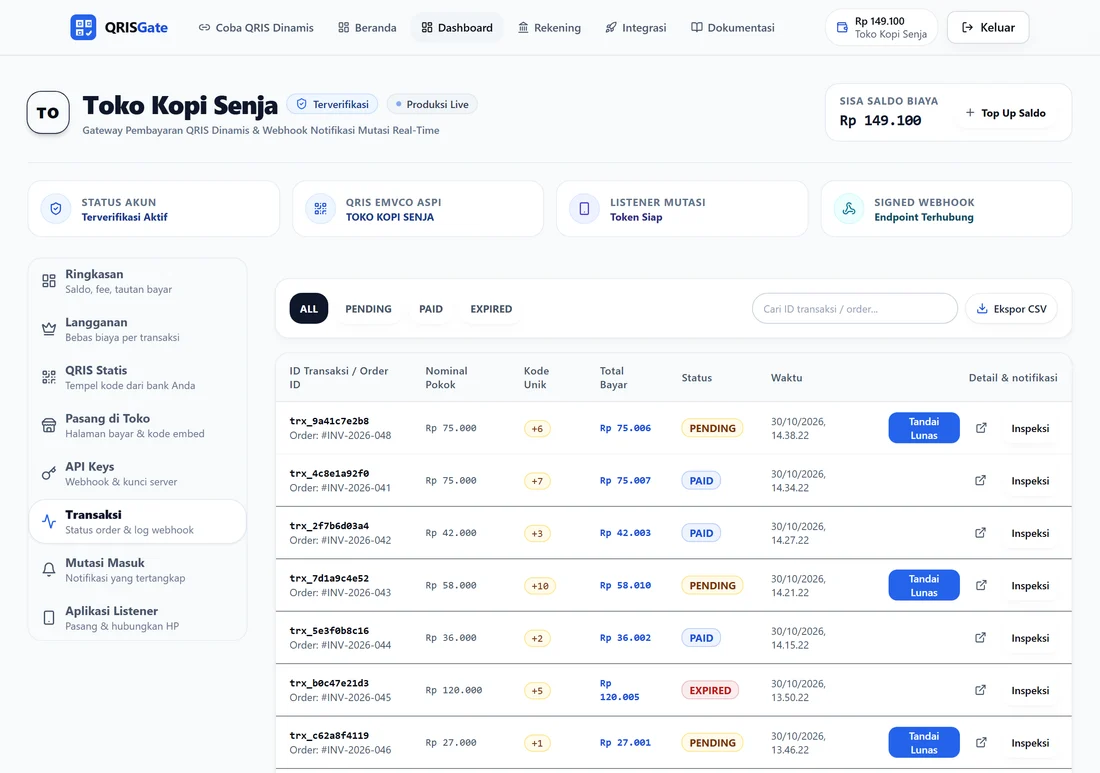1100x773 pixels.
Task: Filter transactions by PAID
Action: (431, 309)
